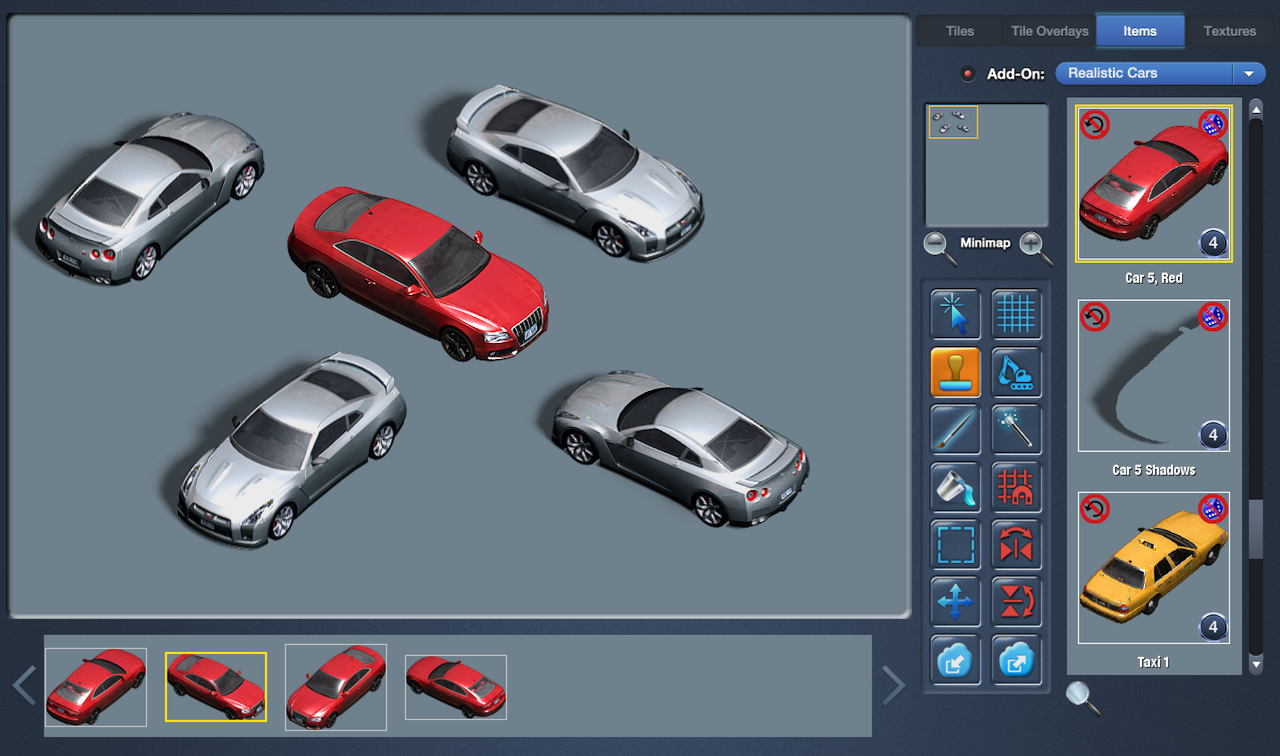Select the Car 5 Shadows item thumbnail
This screenshot has height=756, width=1280.
click(x=1154, y=376)
